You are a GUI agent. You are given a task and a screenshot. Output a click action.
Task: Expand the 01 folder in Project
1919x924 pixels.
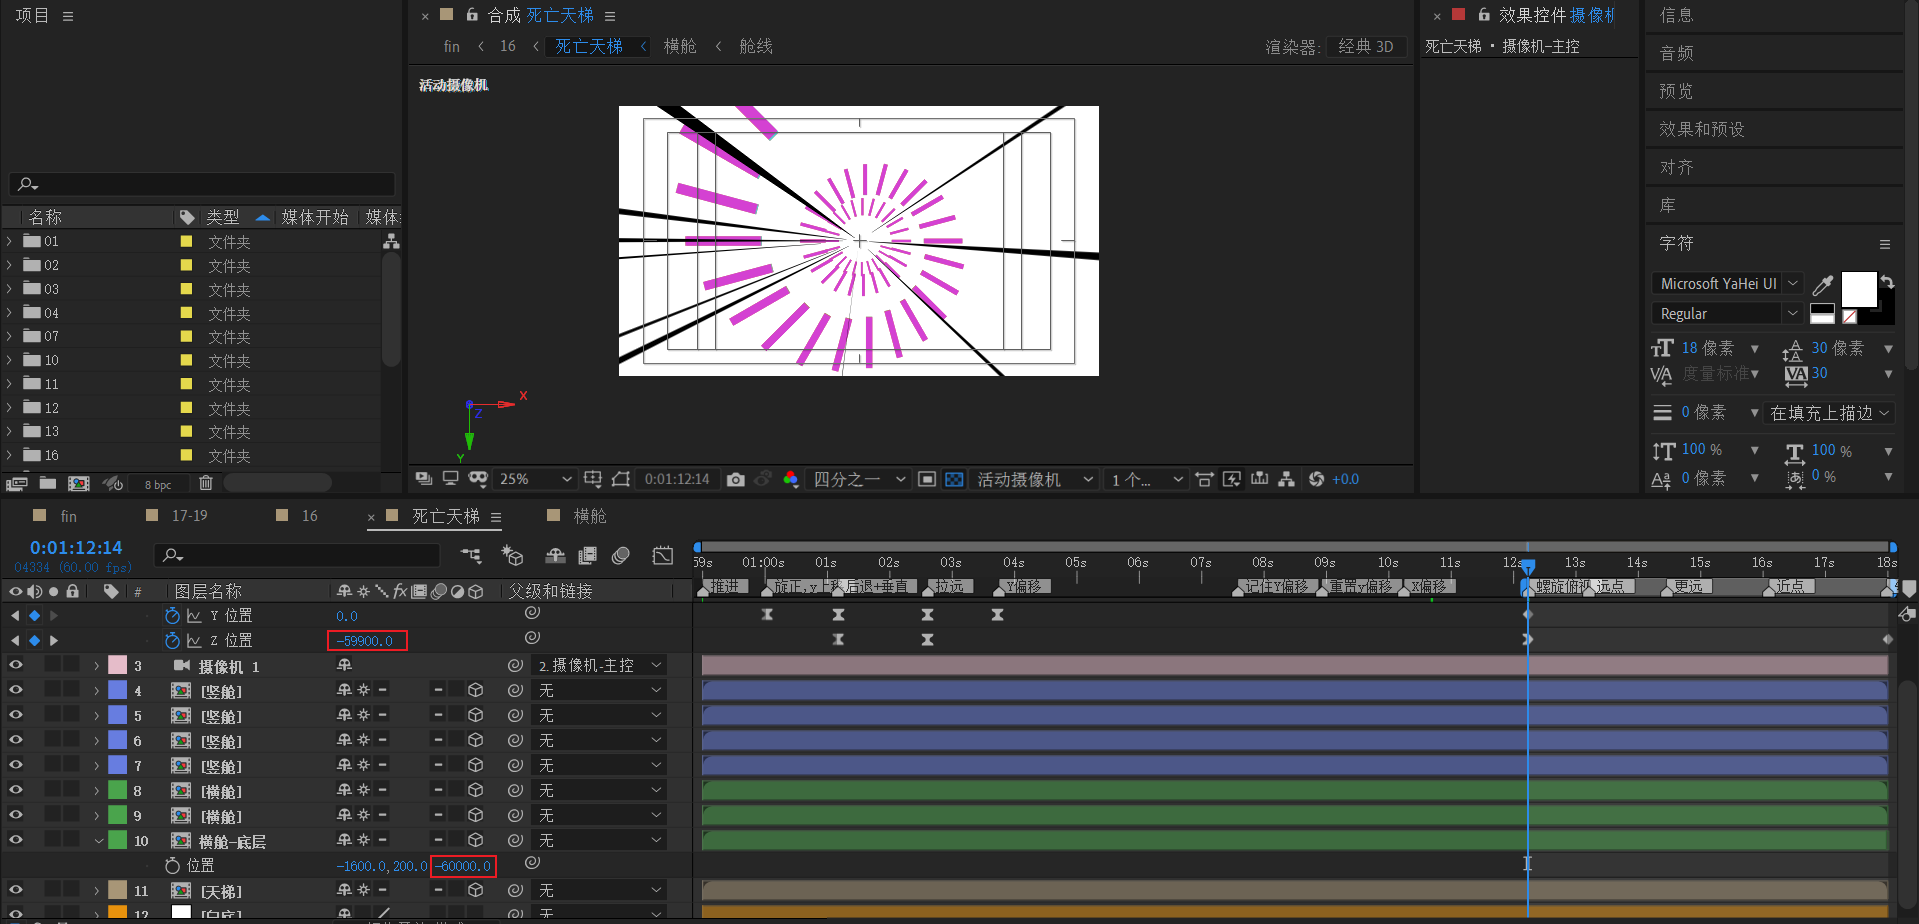point(9,241)
